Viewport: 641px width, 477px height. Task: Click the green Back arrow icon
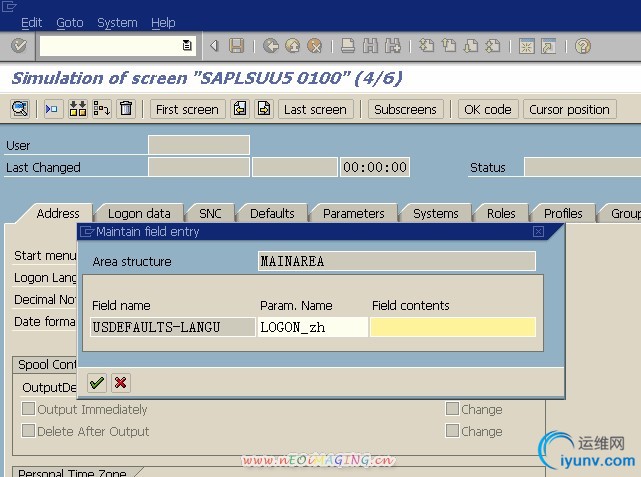pos(271,46)
